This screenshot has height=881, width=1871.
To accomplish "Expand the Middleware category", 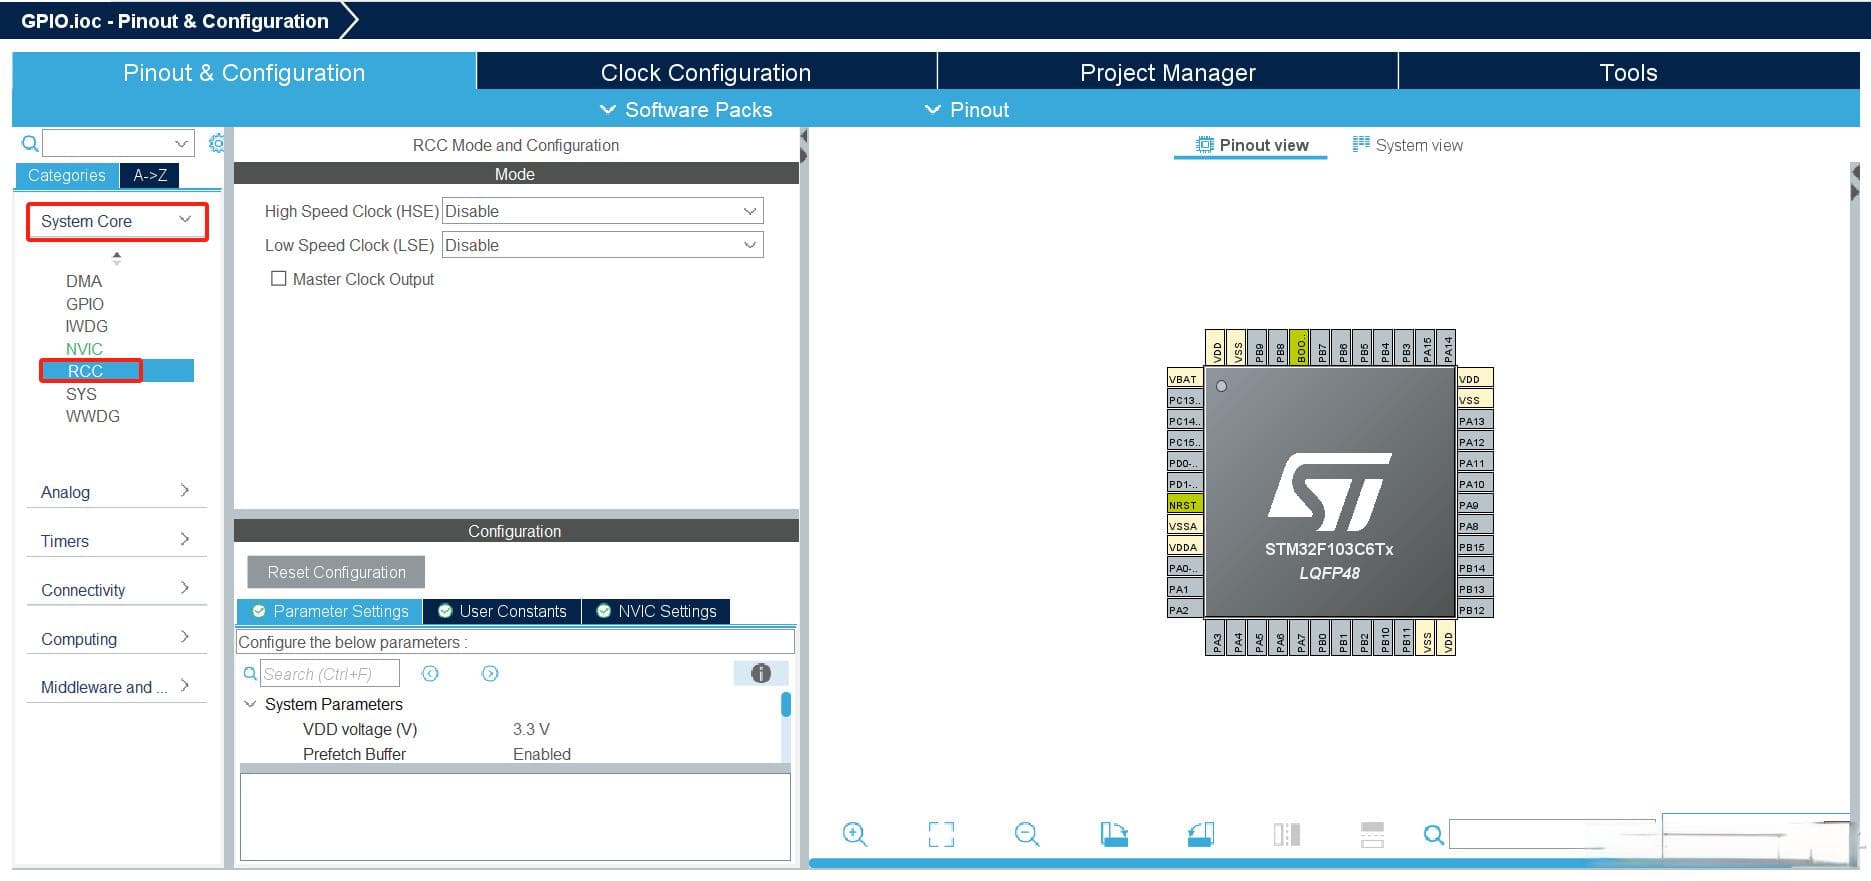I will coord(116,687).
